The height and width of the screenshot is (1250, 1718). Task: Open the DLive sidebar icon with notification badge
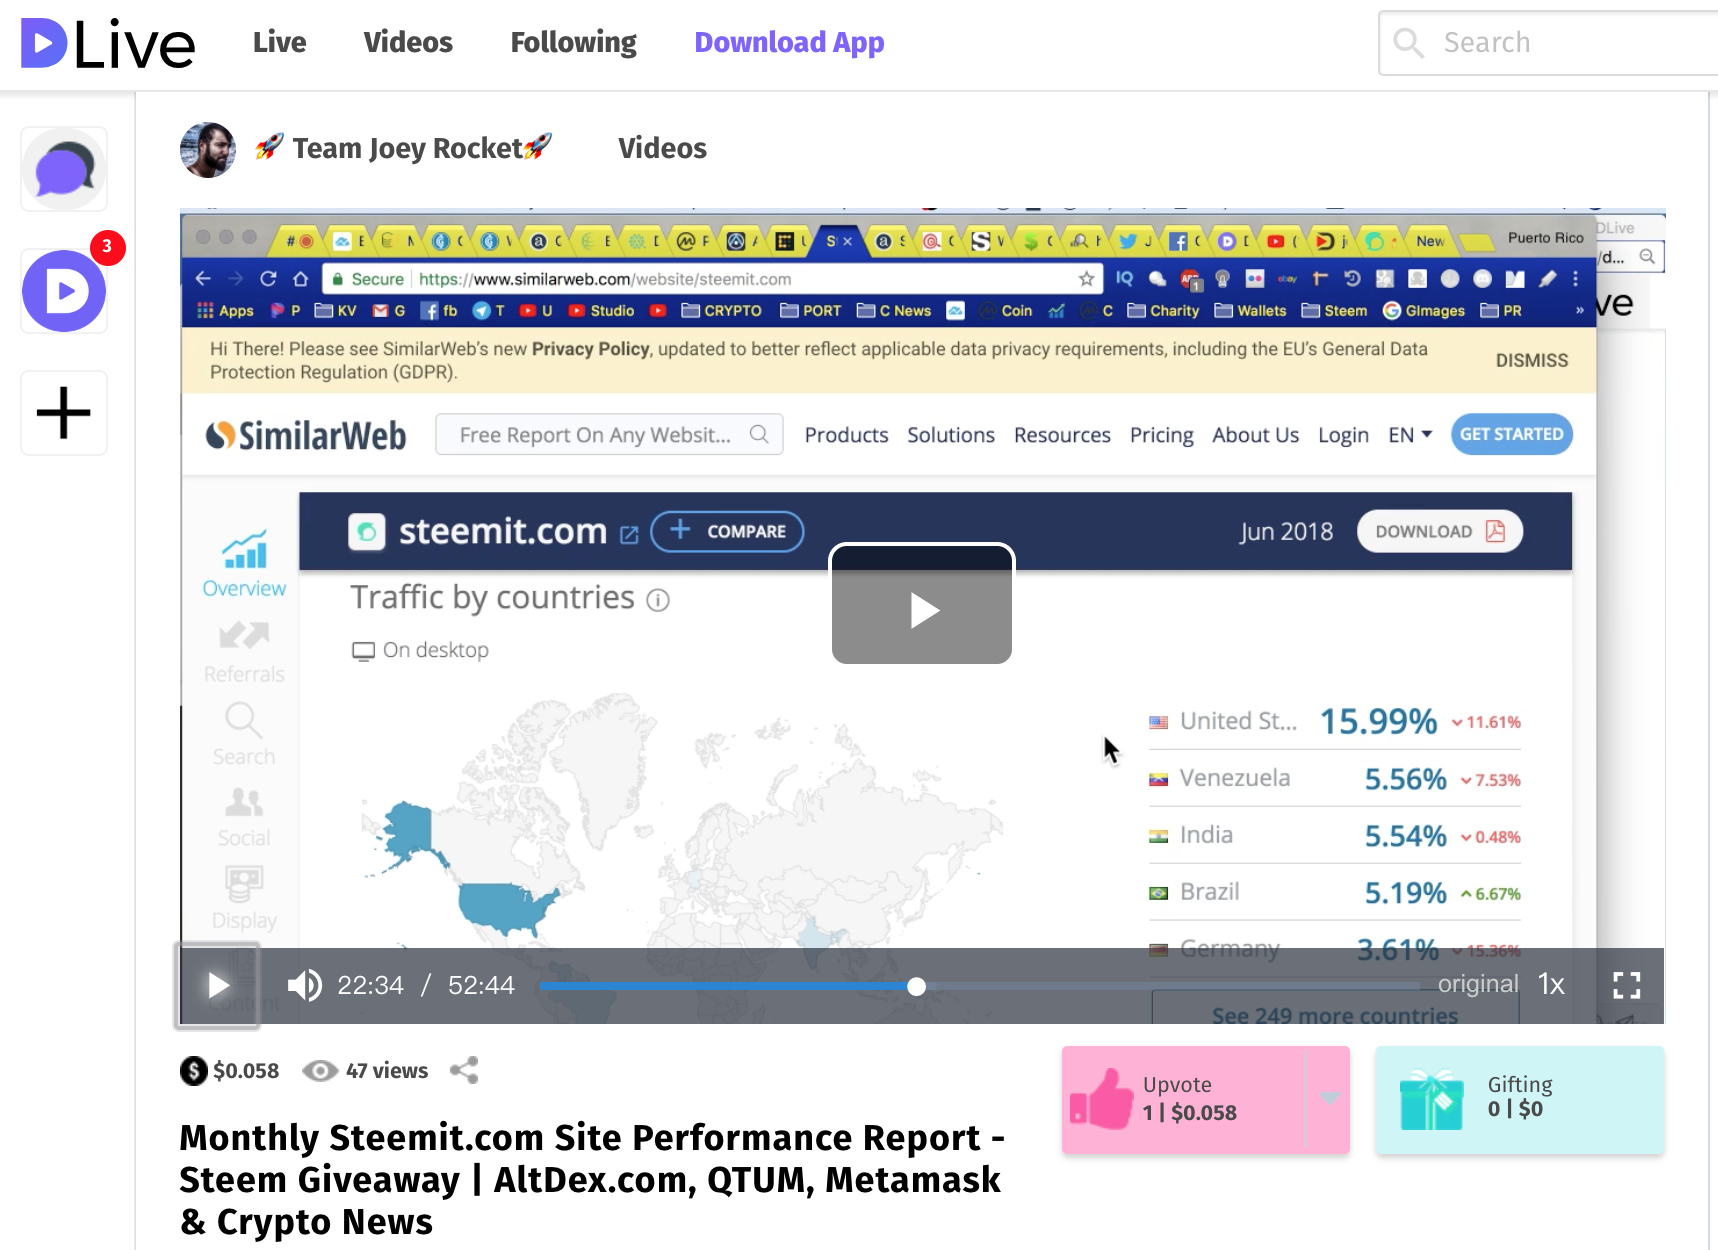[64, 291]
